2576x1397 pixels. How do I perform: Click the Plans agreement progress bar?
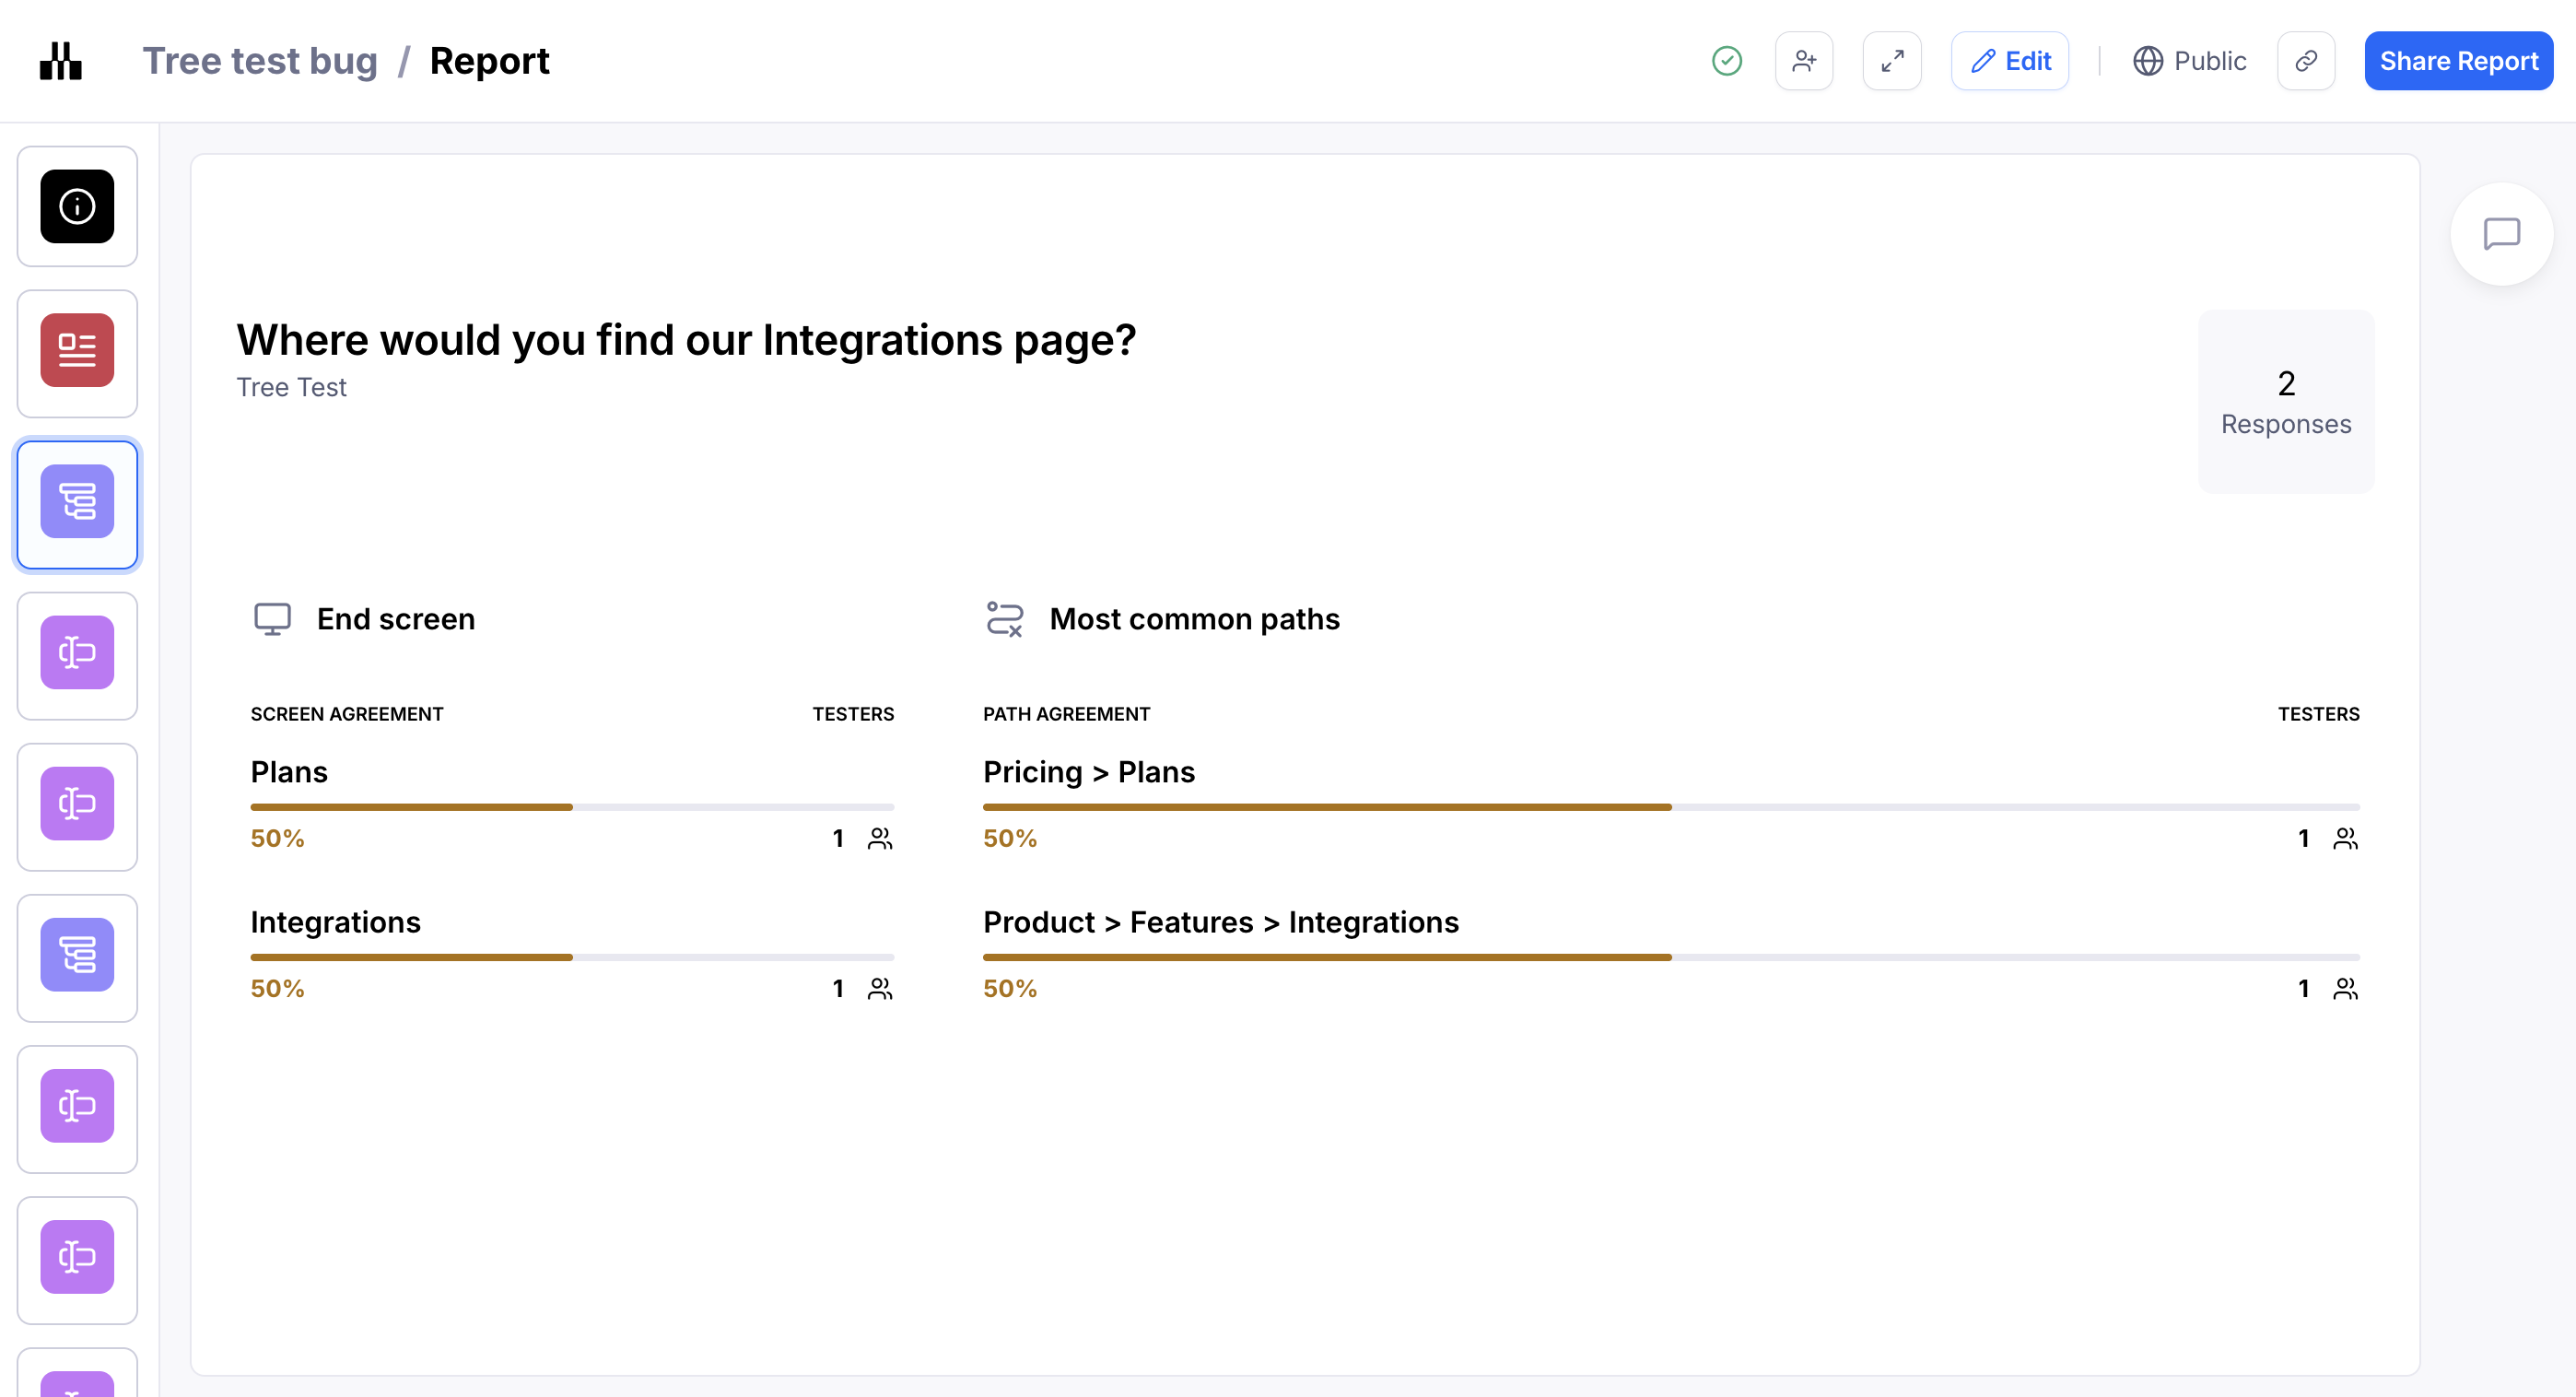point(572,807)
